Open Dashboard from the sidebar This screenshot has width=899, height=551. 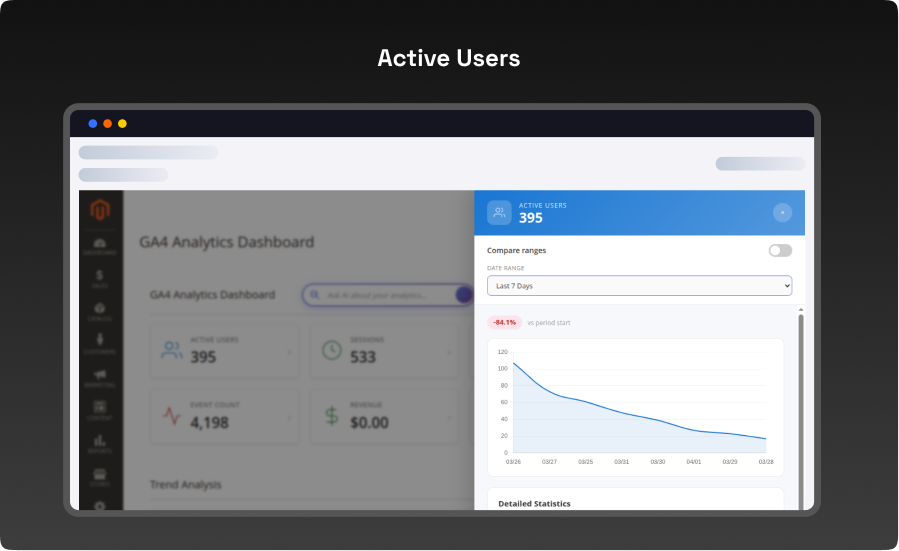(100, 245)
